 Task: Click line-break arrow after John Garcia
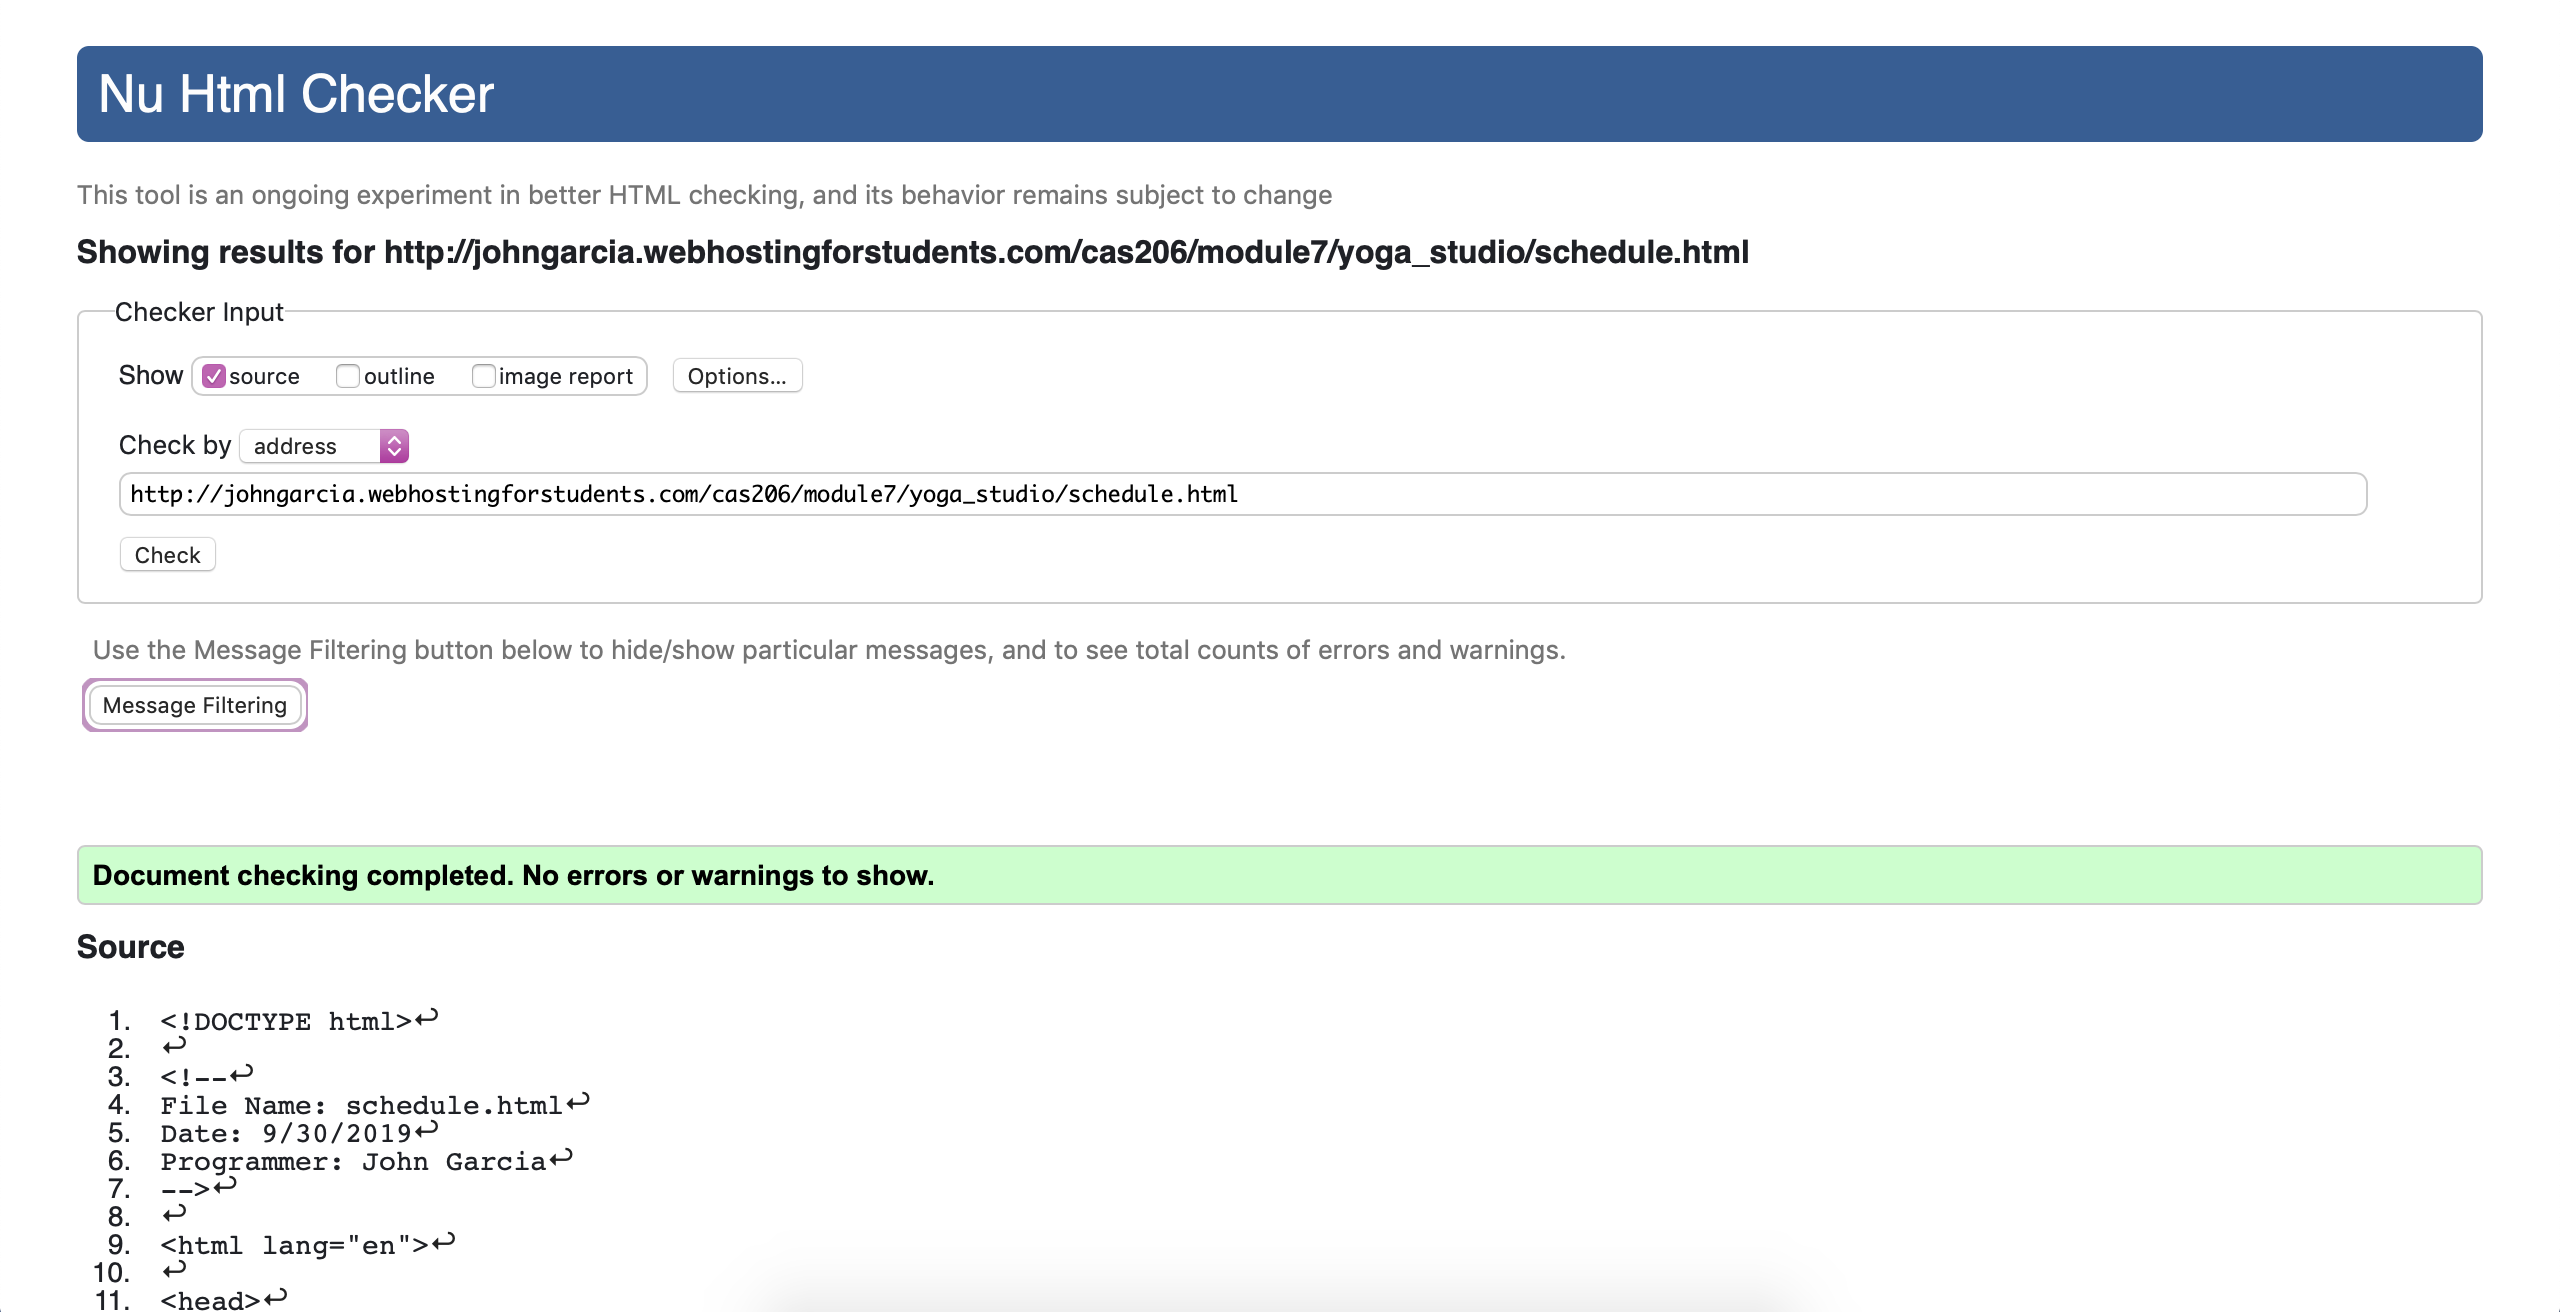point(561,1158)
